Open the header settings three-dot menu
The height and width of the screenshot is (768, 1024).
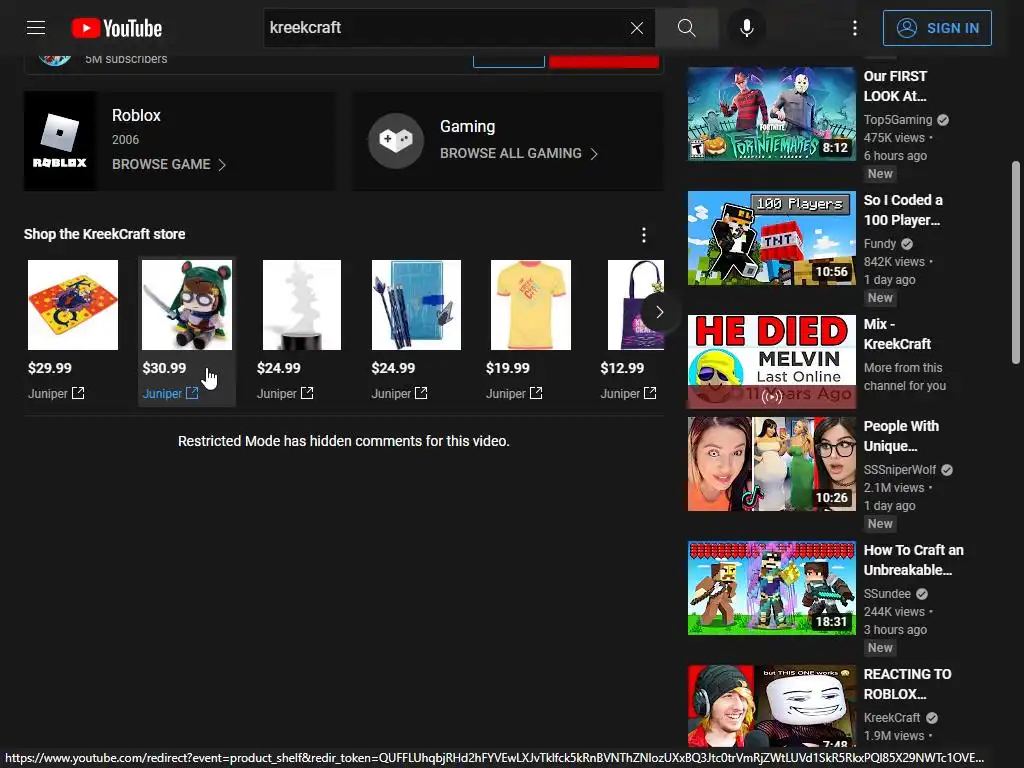pyautogui.click(x=854, y=27)
